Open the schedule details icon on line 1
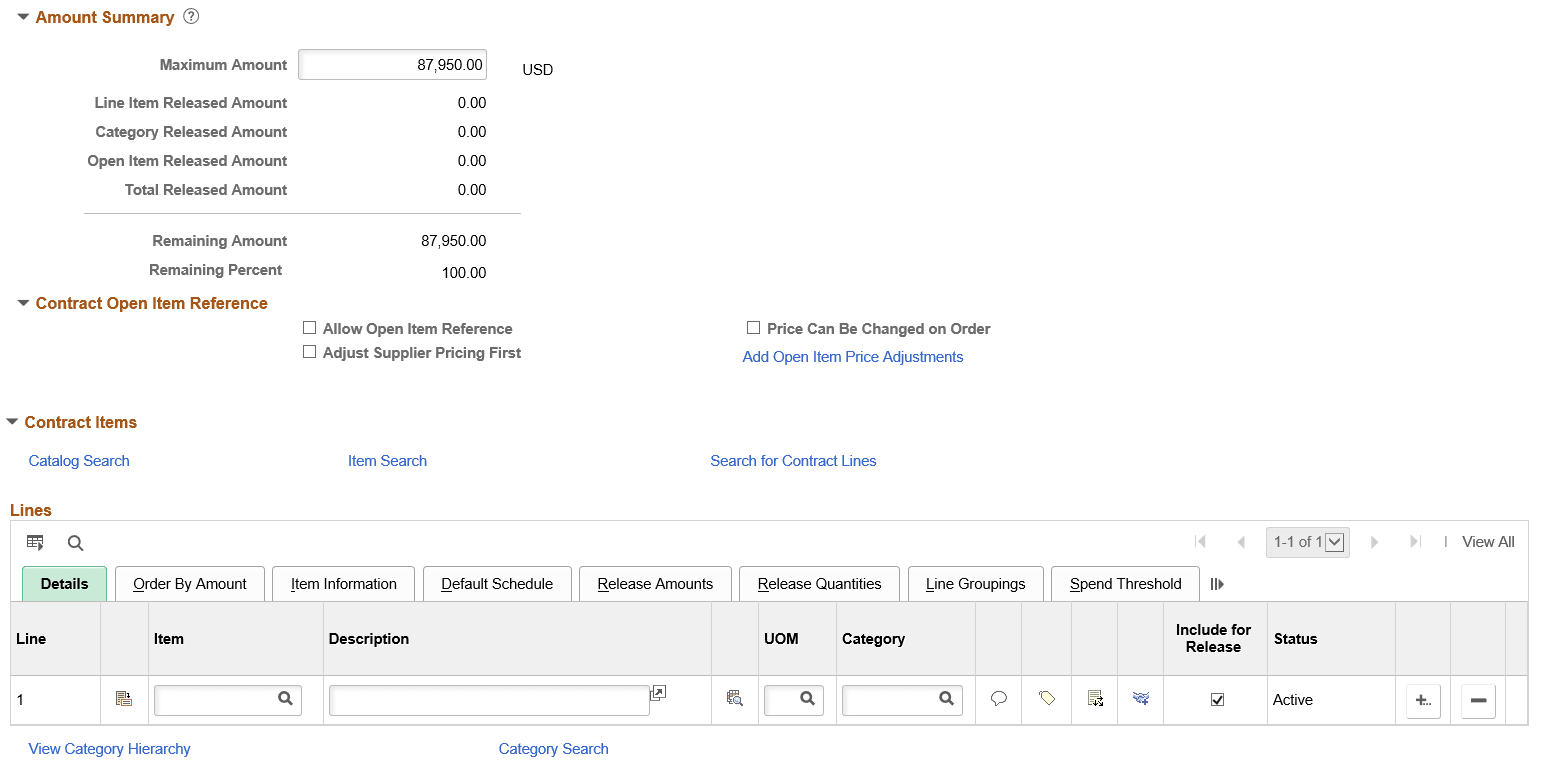This screenshot has height=767, width=1547. click(1094, 700)
